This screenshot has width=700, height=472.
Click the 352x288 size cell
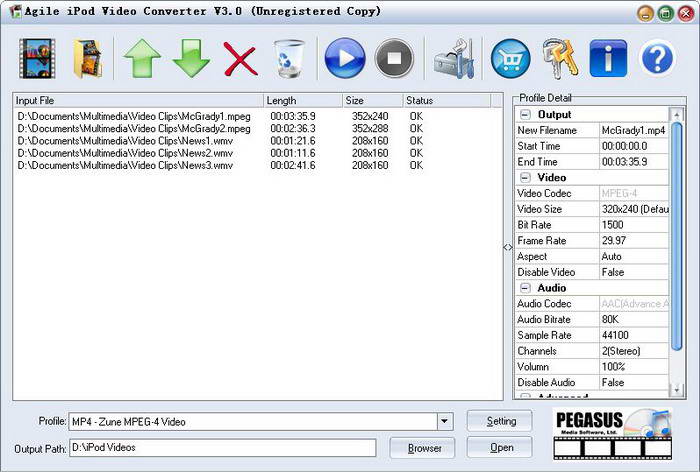(370, 129)
